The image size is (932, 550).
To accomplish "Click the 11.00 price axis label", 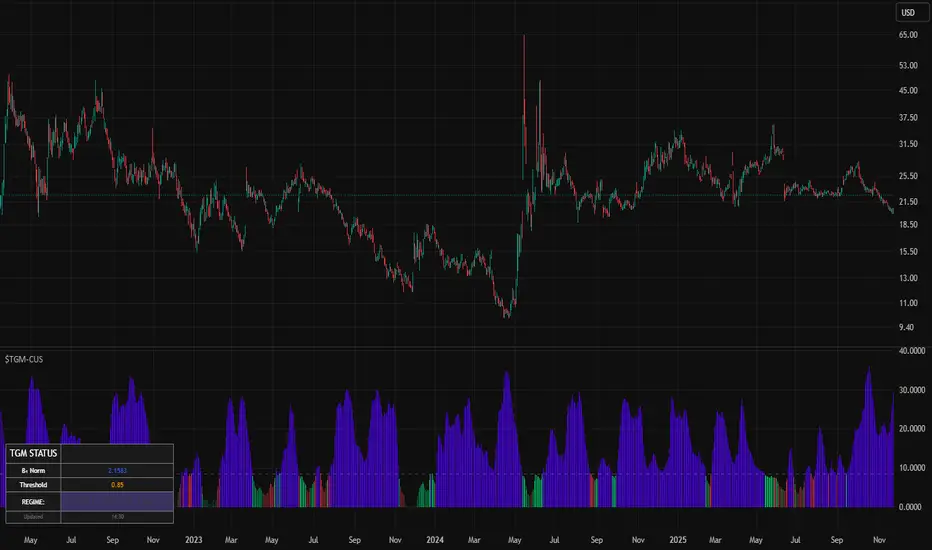I will pyautogui.click(x=908, y=303).
